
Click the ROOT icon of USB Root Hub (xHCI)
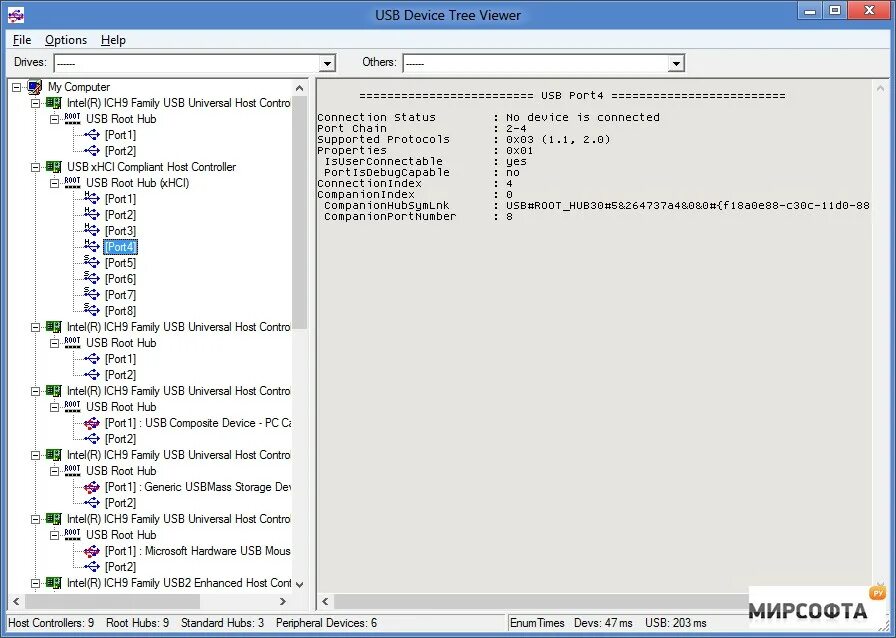point(73,182)
